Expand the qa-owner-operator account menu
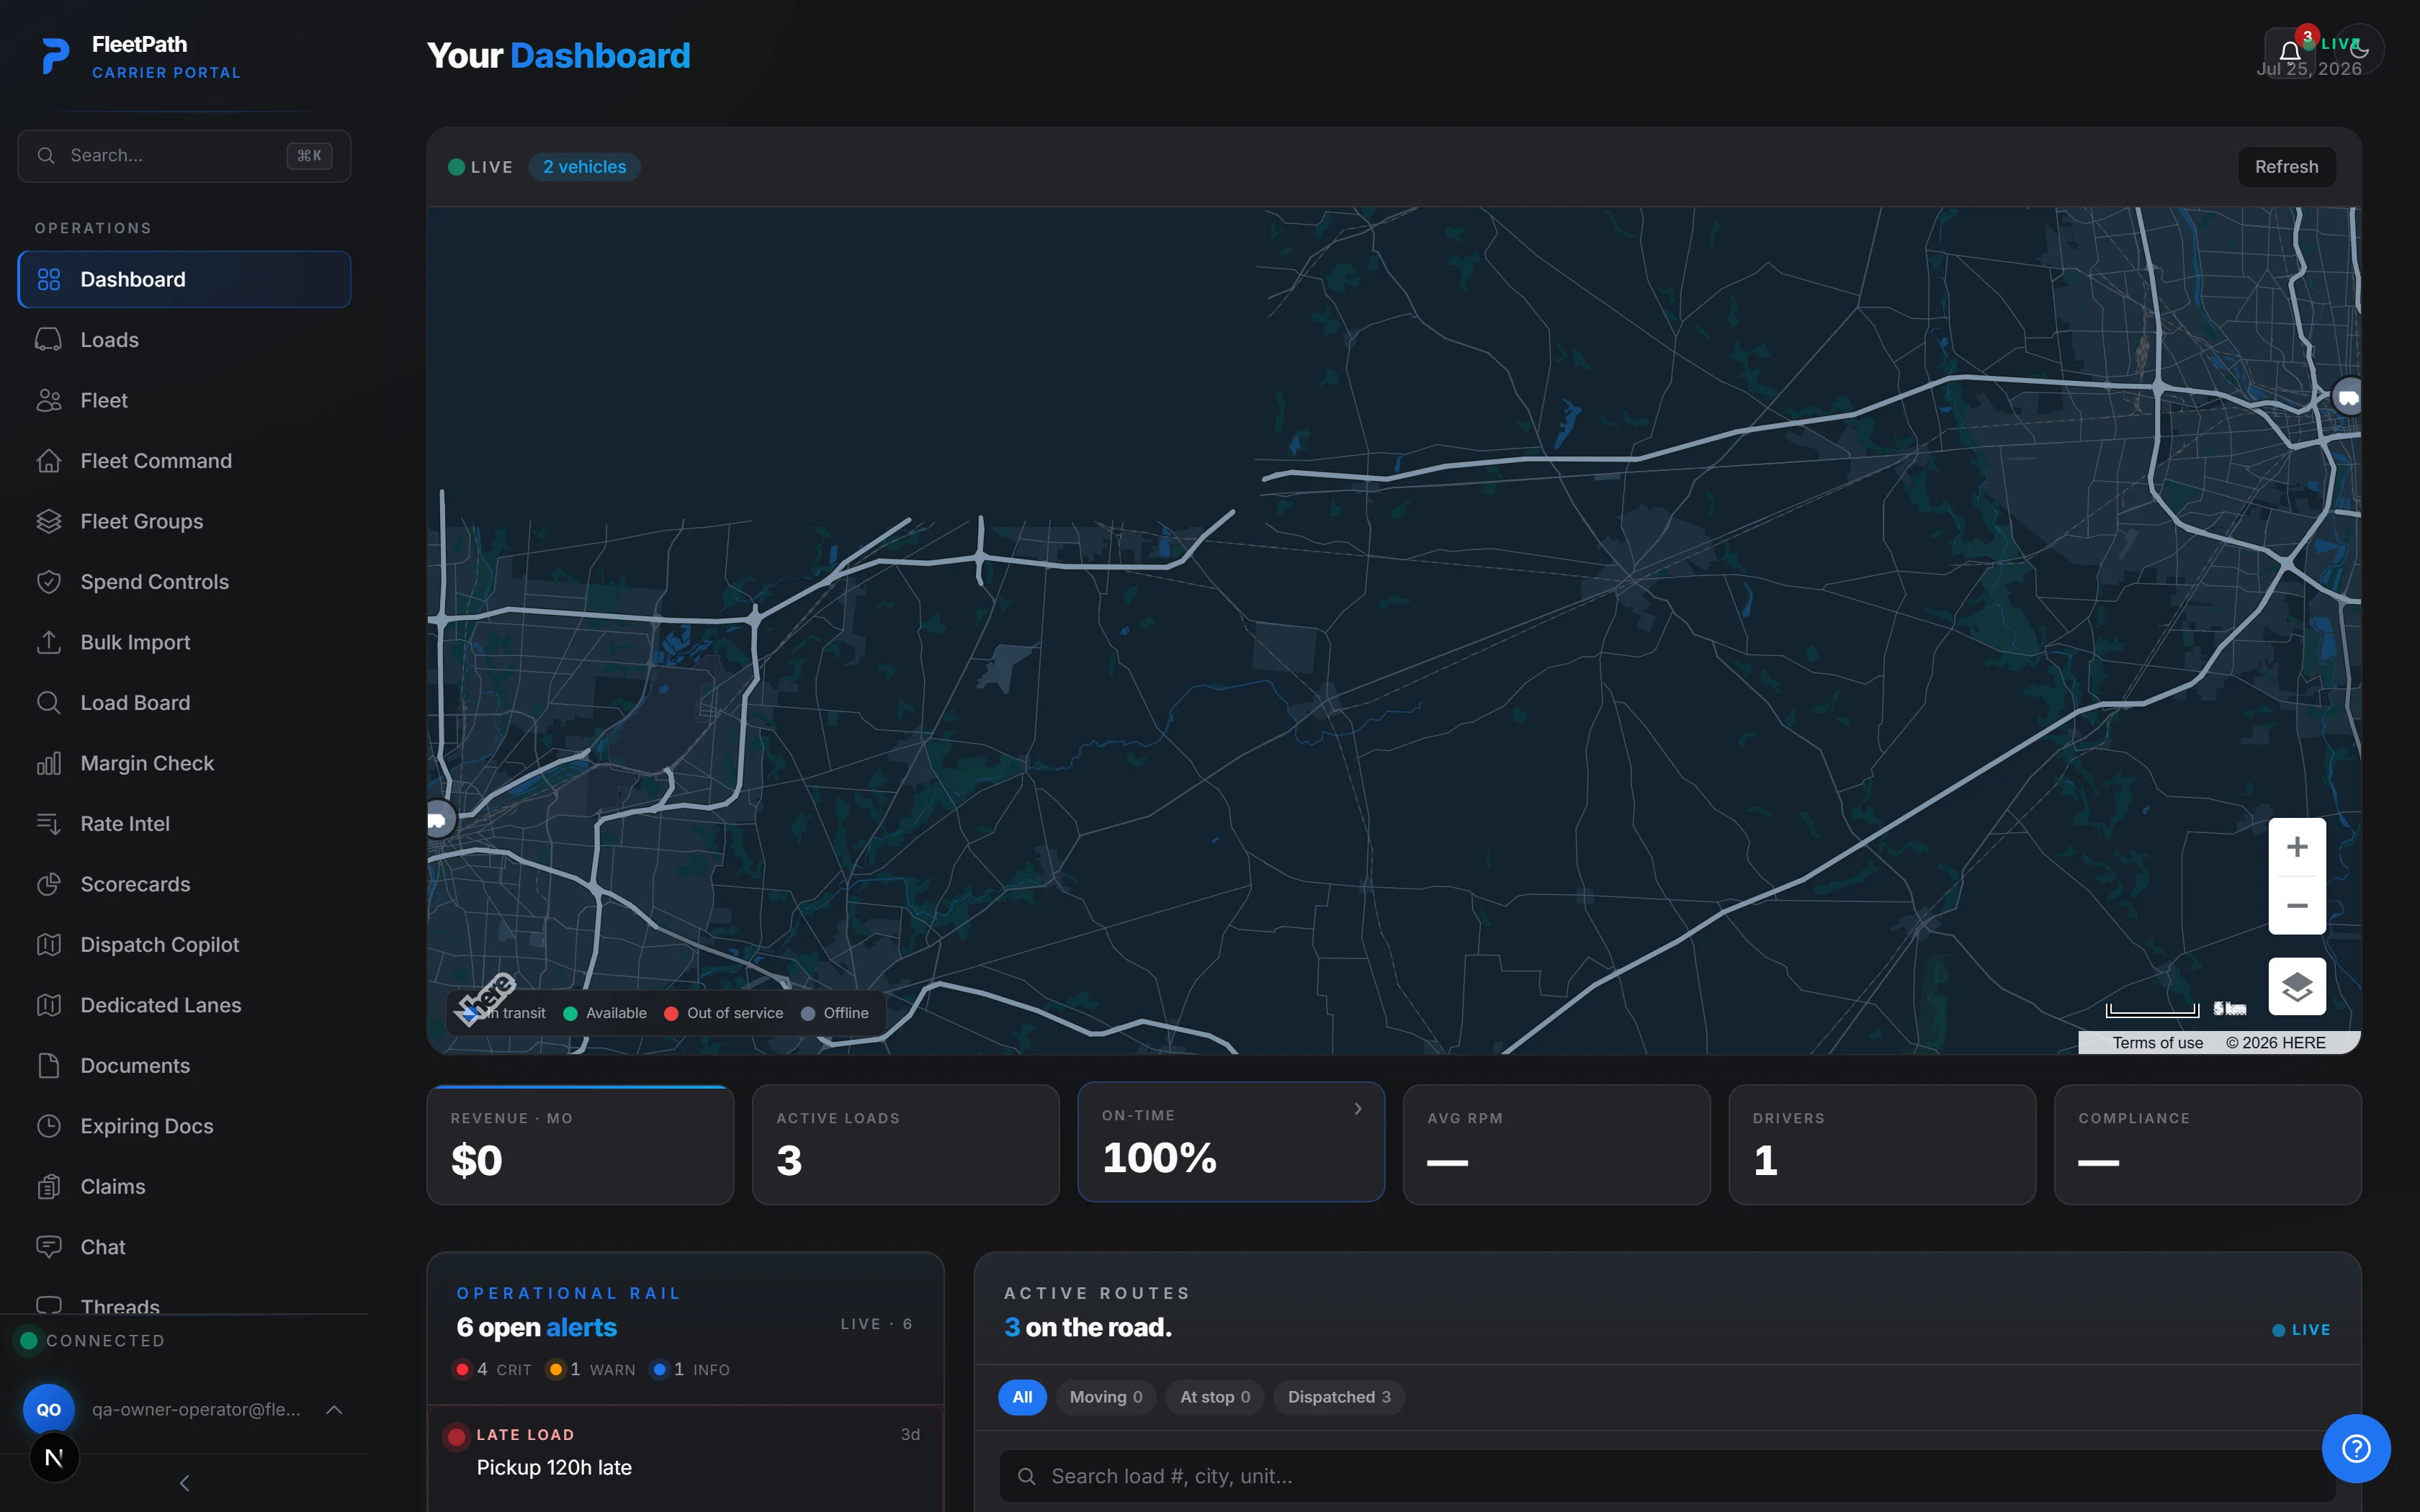2420x1512 pixels. (334, 1410)
